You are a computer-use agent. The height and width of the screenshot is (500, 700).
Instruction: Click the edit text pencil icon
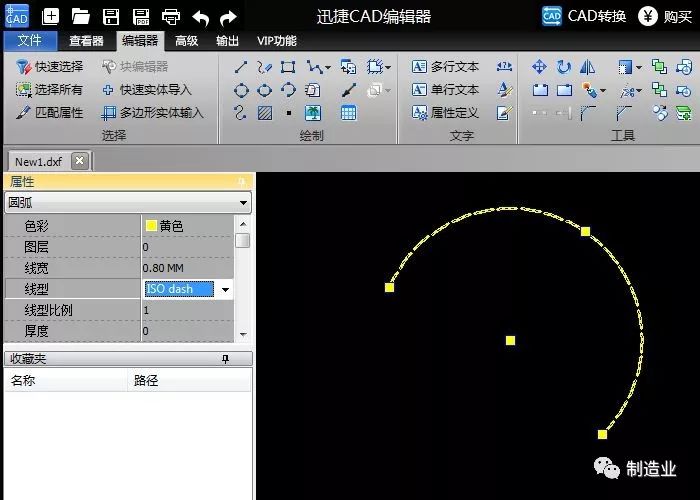click(x=504, y=113)
